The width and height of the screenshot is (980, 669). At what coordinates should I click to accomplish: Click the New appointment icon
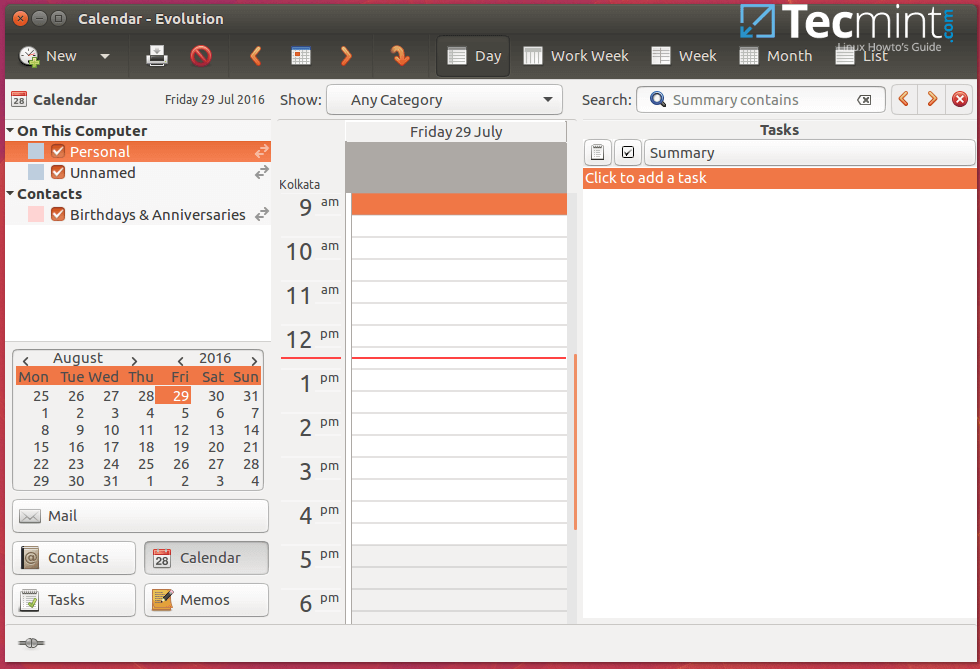(x=29, y=56)
